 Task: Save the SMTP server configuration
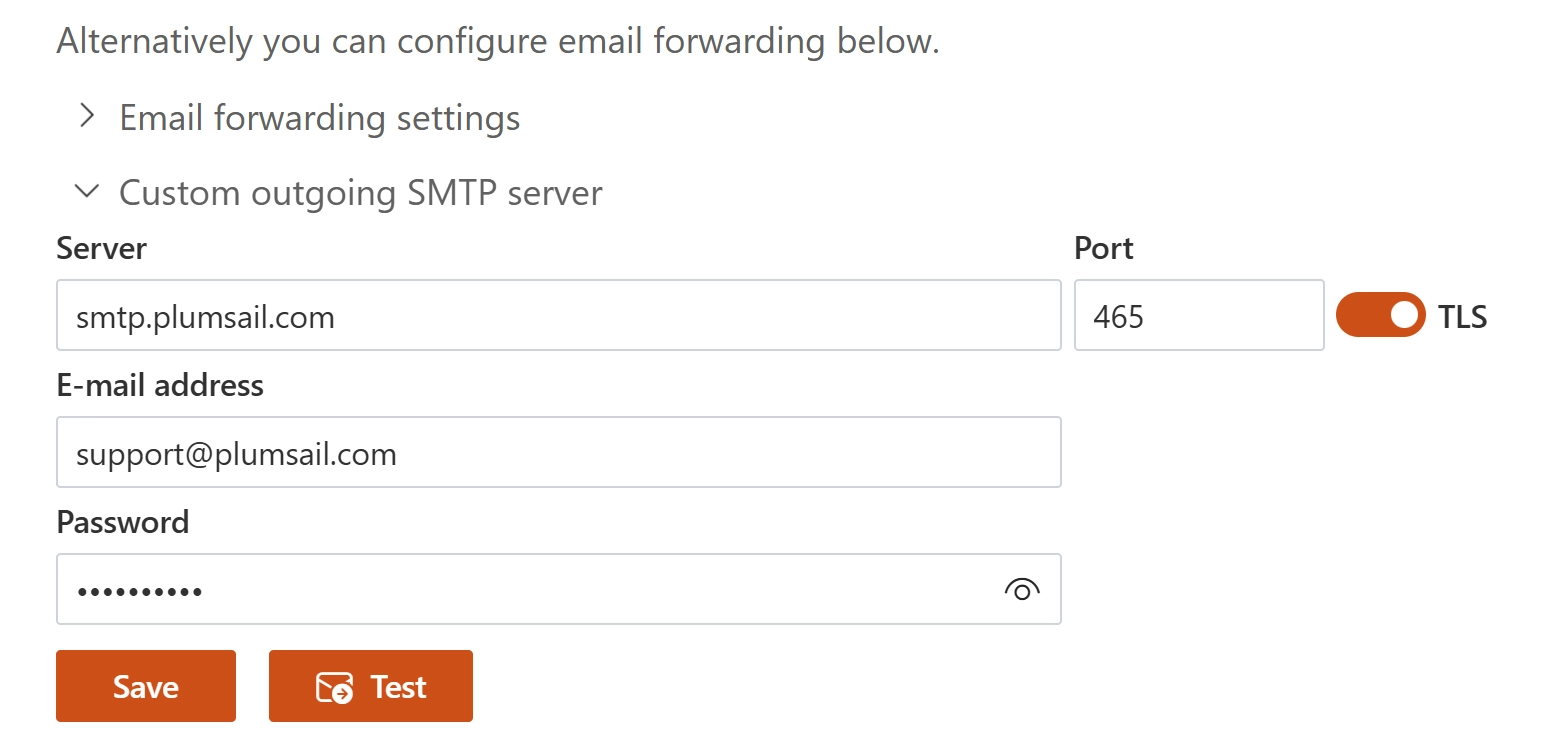point(146,686)
